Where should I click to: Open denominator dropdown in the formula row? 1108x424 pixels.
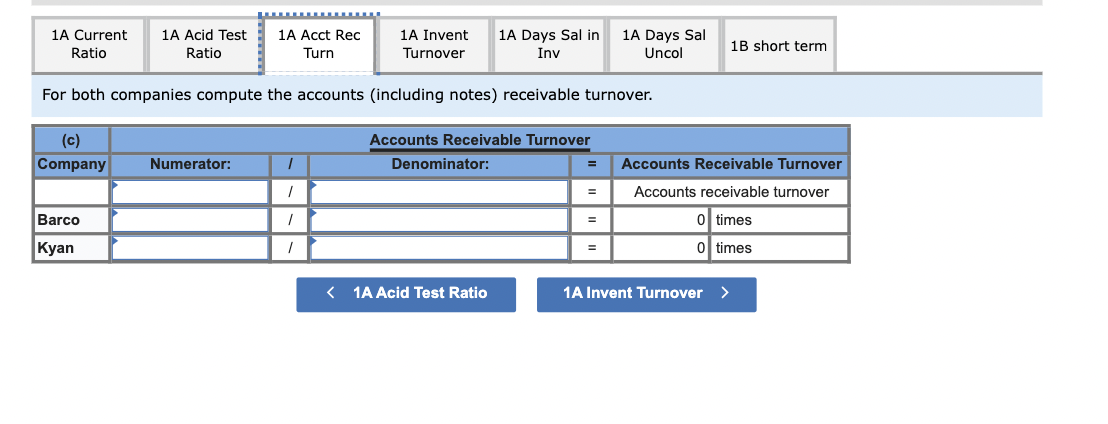(440, 192)
